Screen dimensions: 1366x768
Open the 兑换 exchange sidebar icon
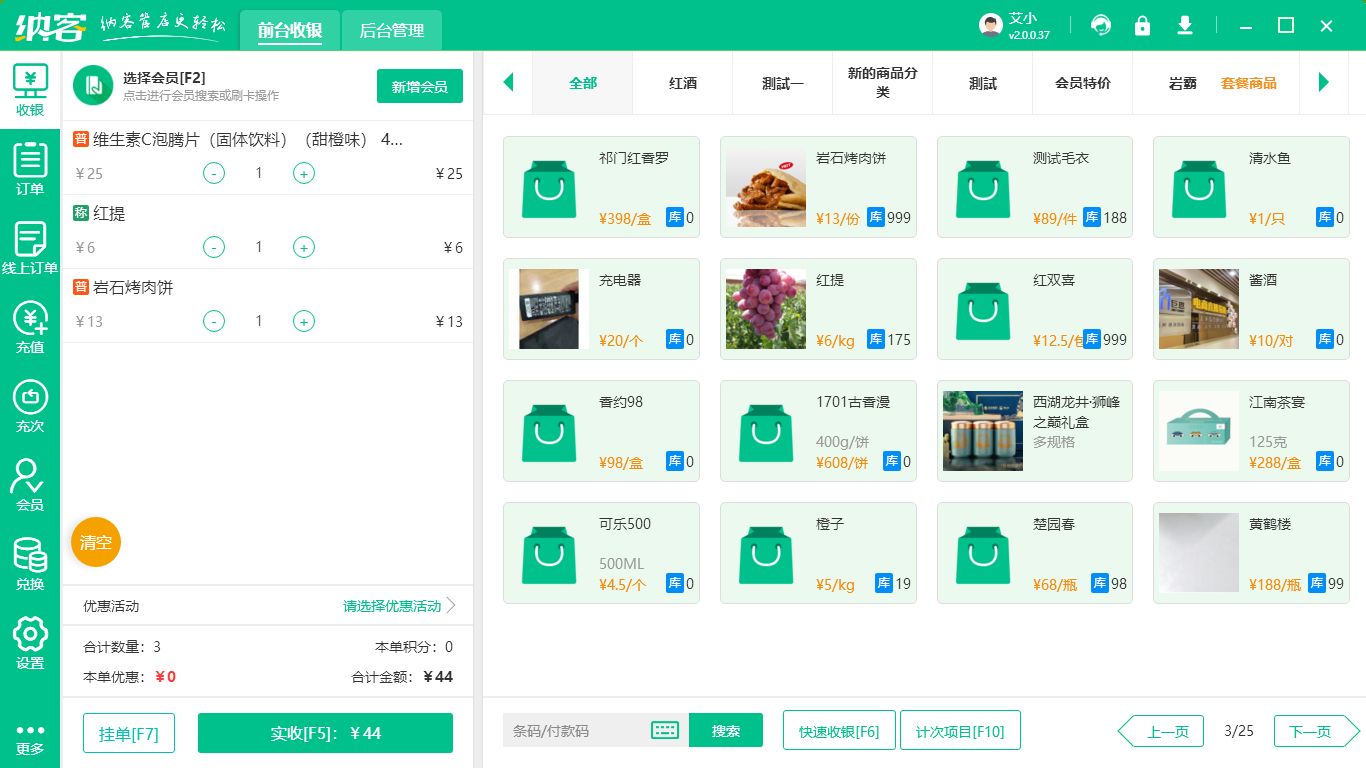tap(30, 558)
